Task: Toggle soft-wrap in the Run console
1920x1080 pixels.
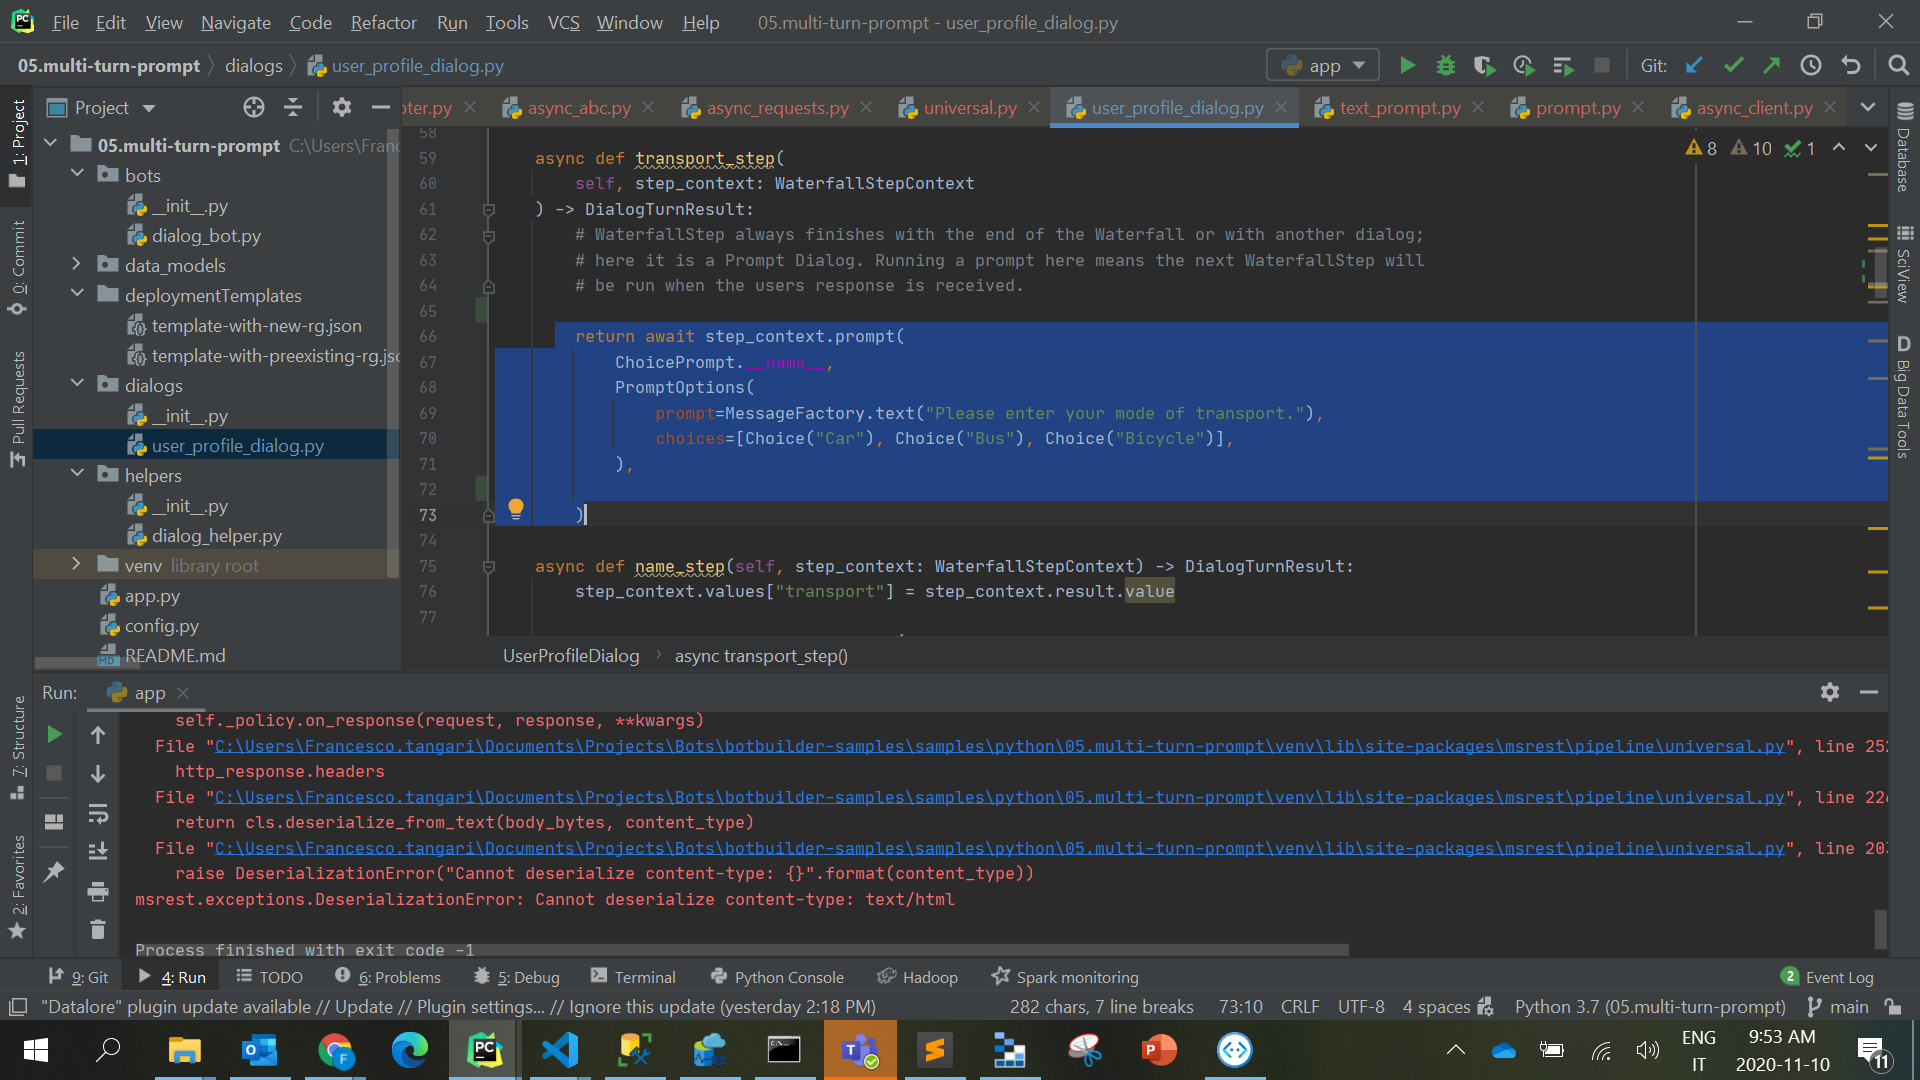Action: [98, 812]
